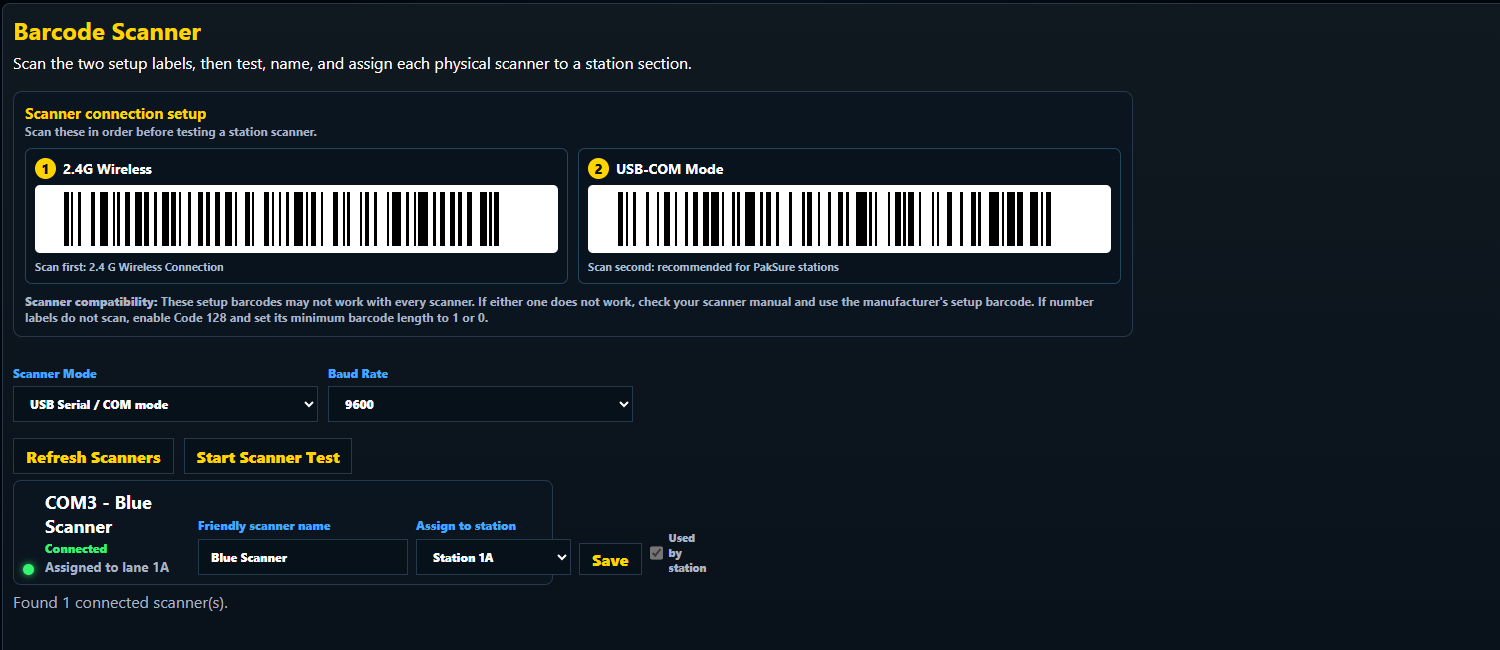Click the yellow step 2 badge
The width and height of the screenshot is (1500, 650).
(598, 169)
